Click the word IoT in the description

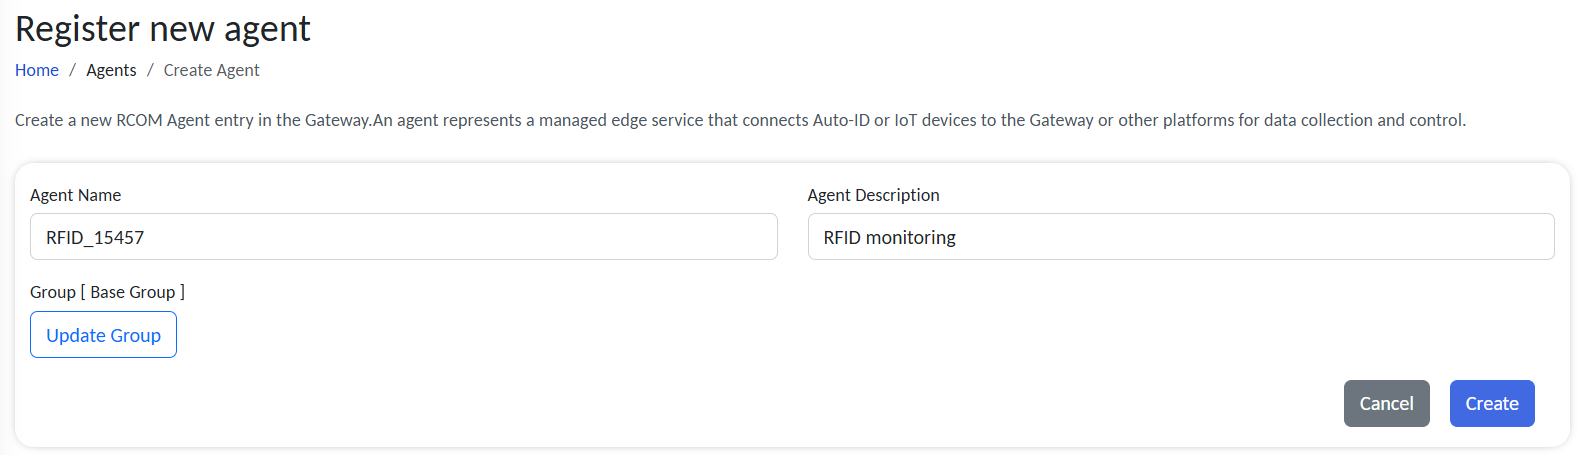tap(905, 120)
